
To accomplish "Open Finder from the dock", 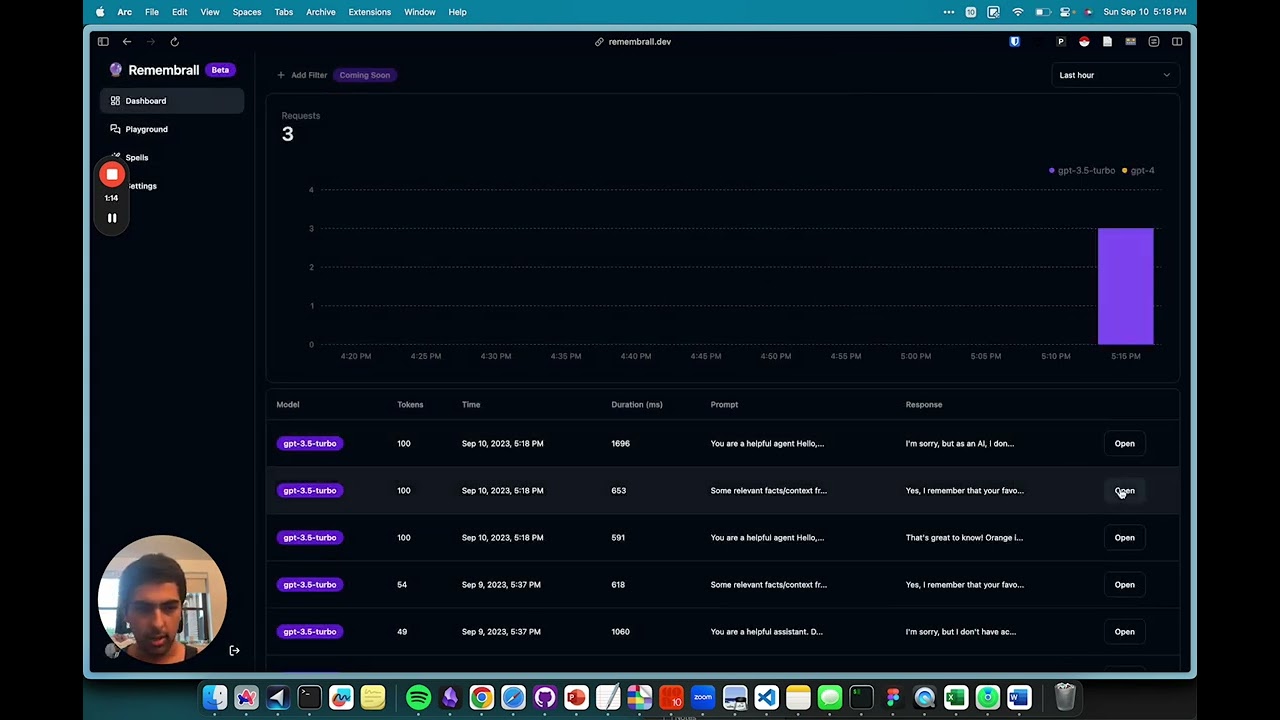I will coord(215,697).
